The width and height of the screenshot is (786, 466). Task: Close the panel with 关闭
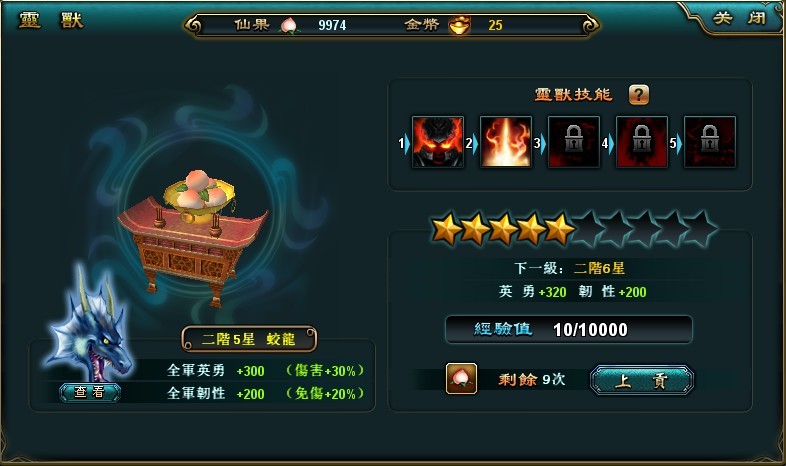[740, 18]
